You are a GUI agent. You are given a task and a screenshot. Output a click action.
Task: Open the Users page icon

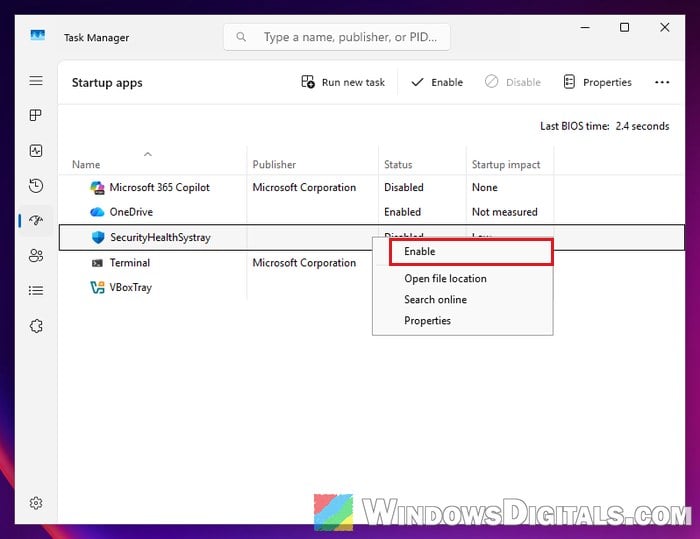[36, 255]
